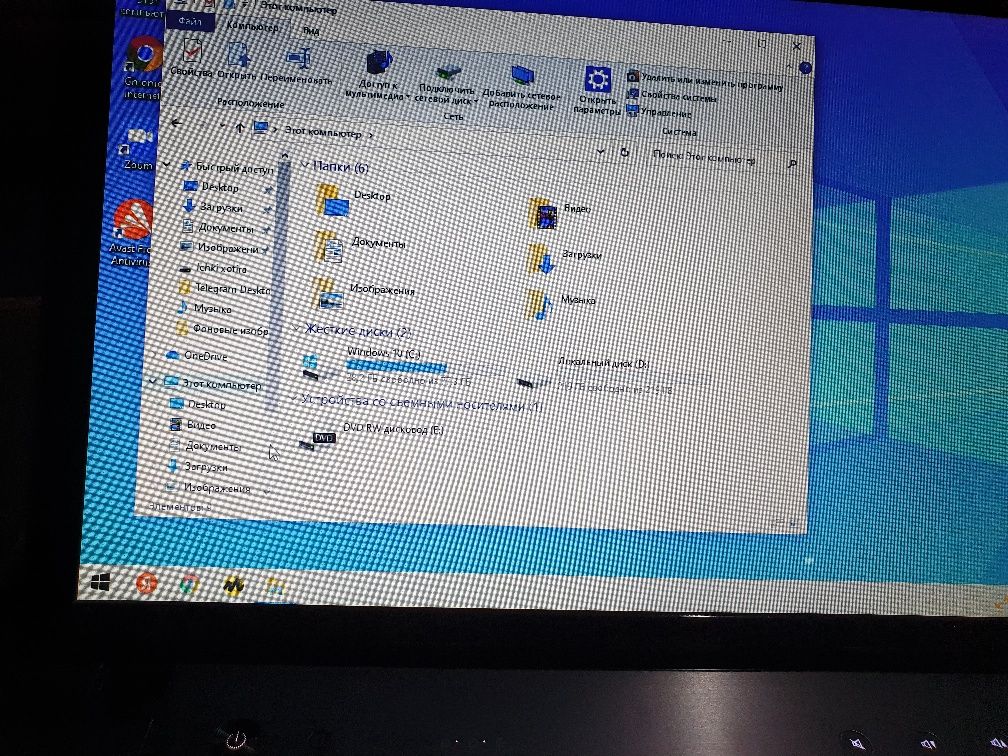Select Desktop under Быстрый доступ
The image size is (1008, 756).
pos(219,187)
